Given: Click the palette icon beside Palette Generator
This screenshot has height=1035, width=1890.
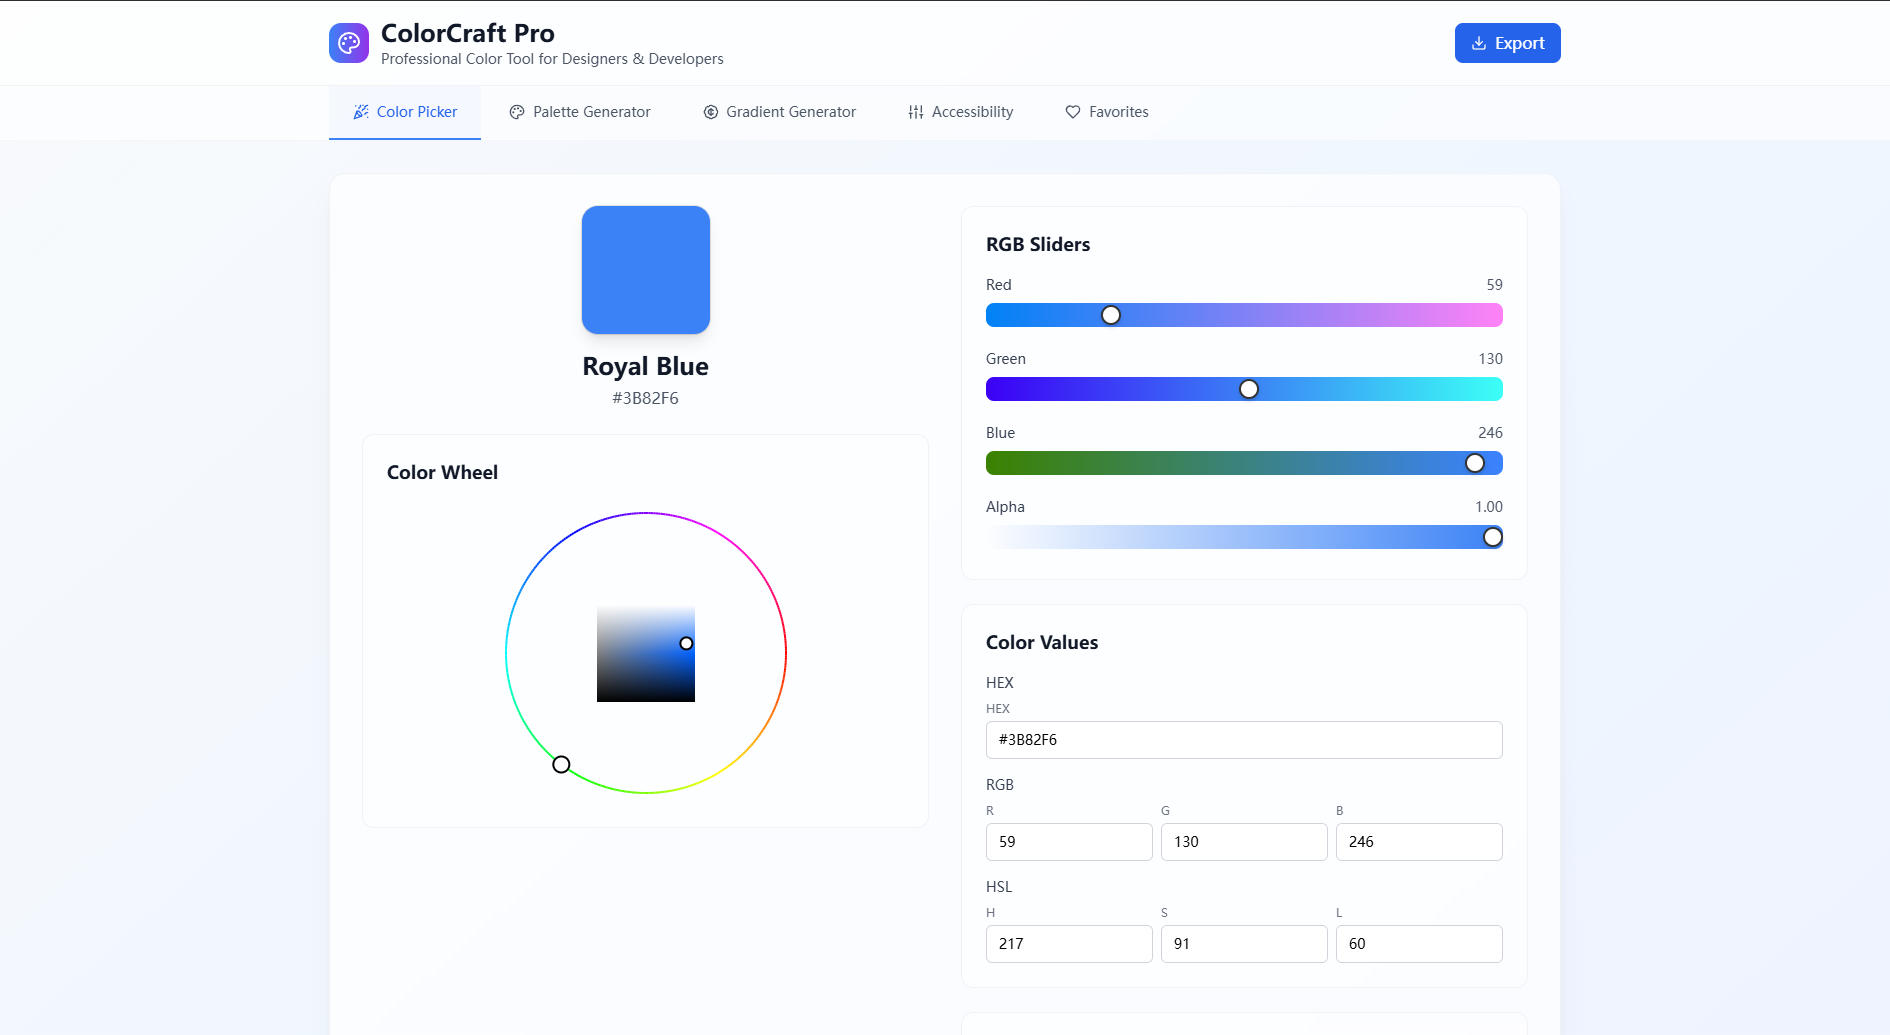Looking at the screenshot, I should (x=516, y=111).
